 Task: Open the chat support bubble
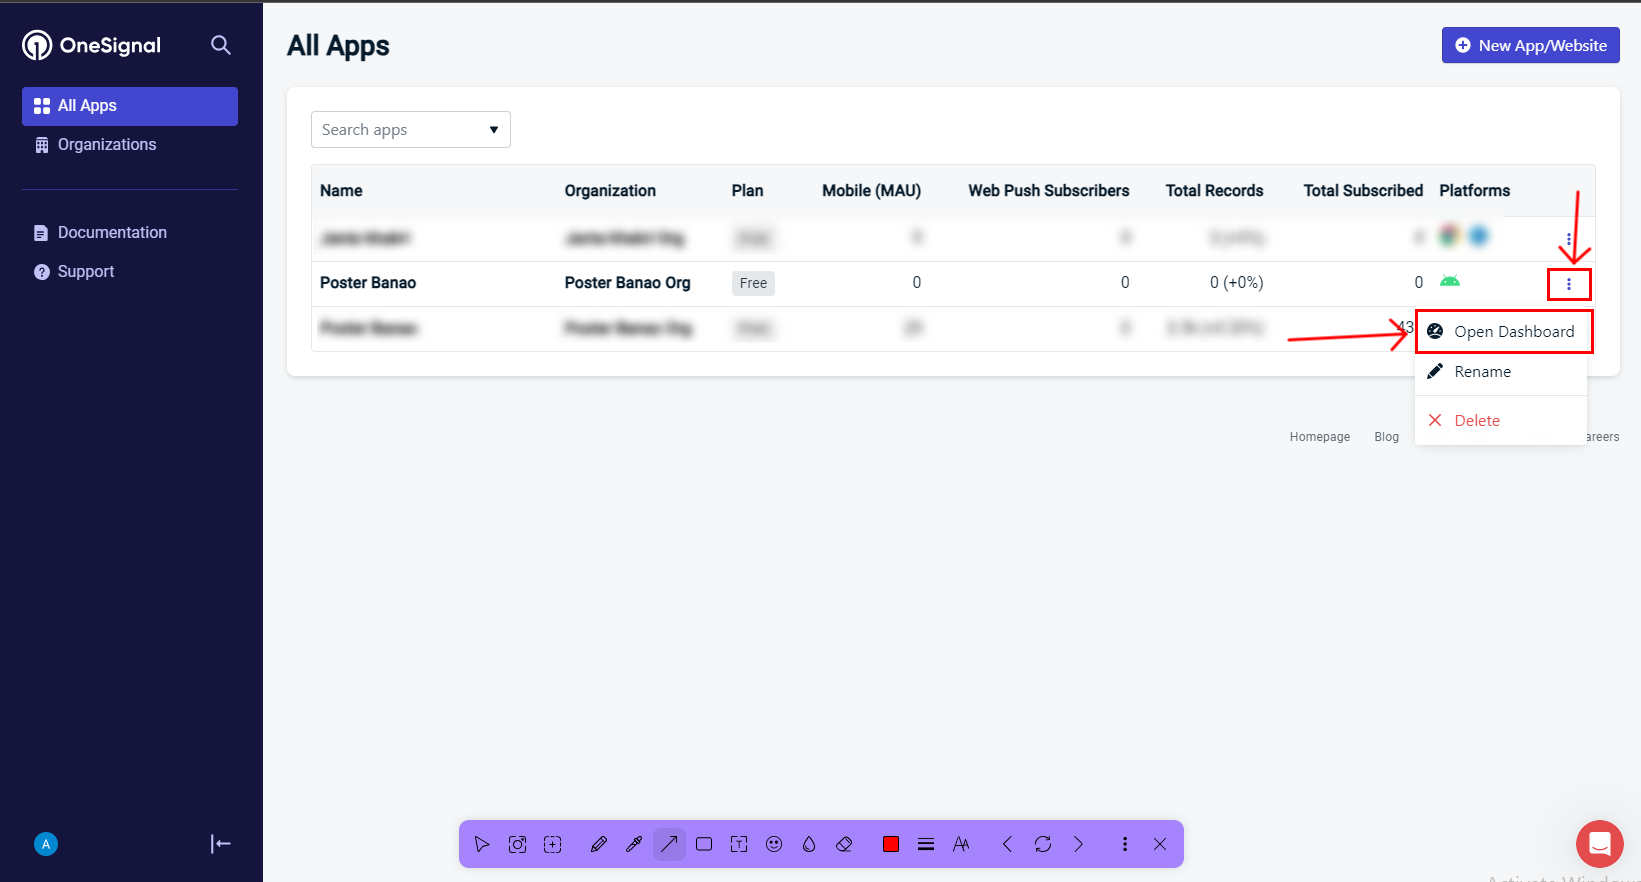tap(1600, 844)
